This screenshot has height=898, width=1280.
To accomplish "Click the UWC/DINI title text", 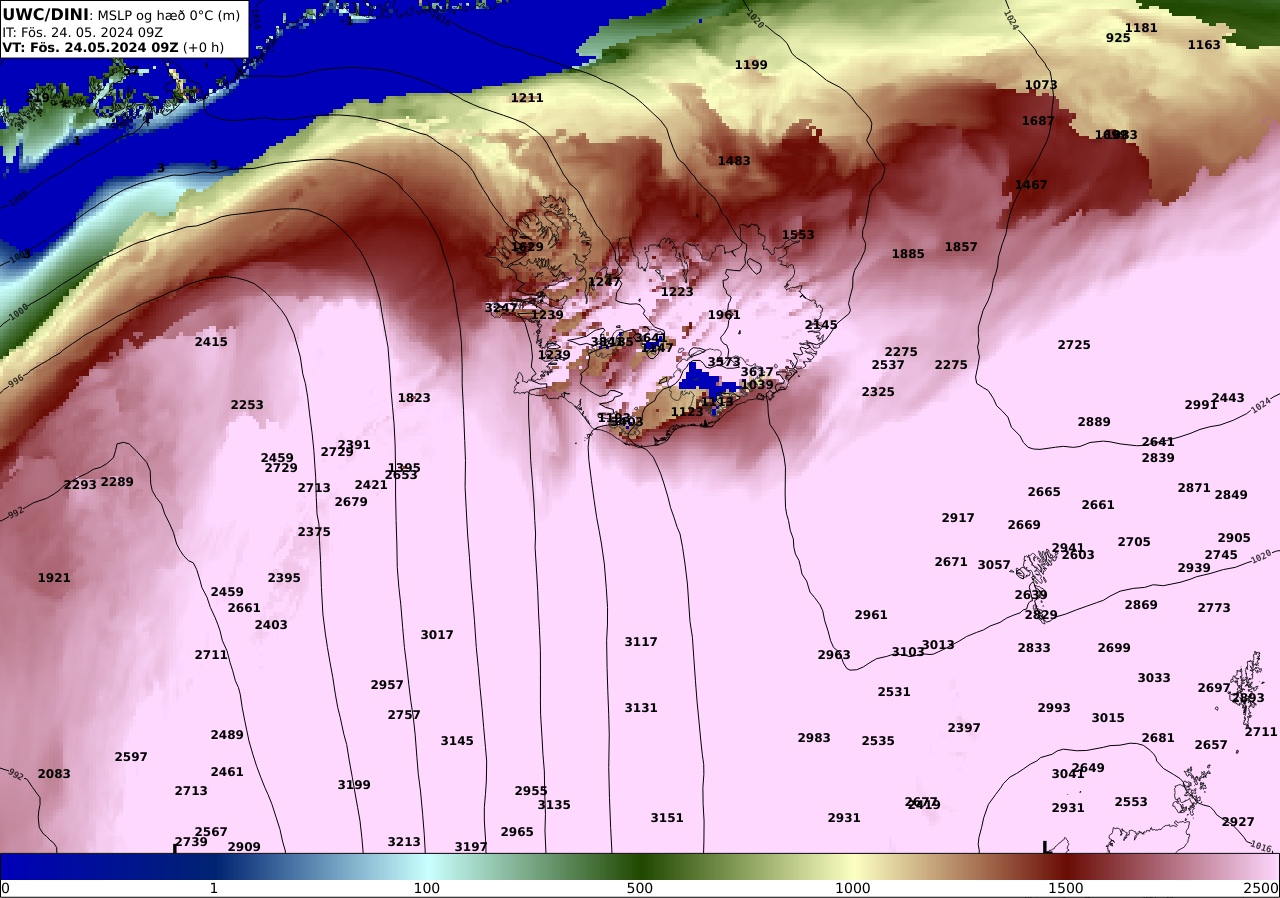I will [46, 14].
